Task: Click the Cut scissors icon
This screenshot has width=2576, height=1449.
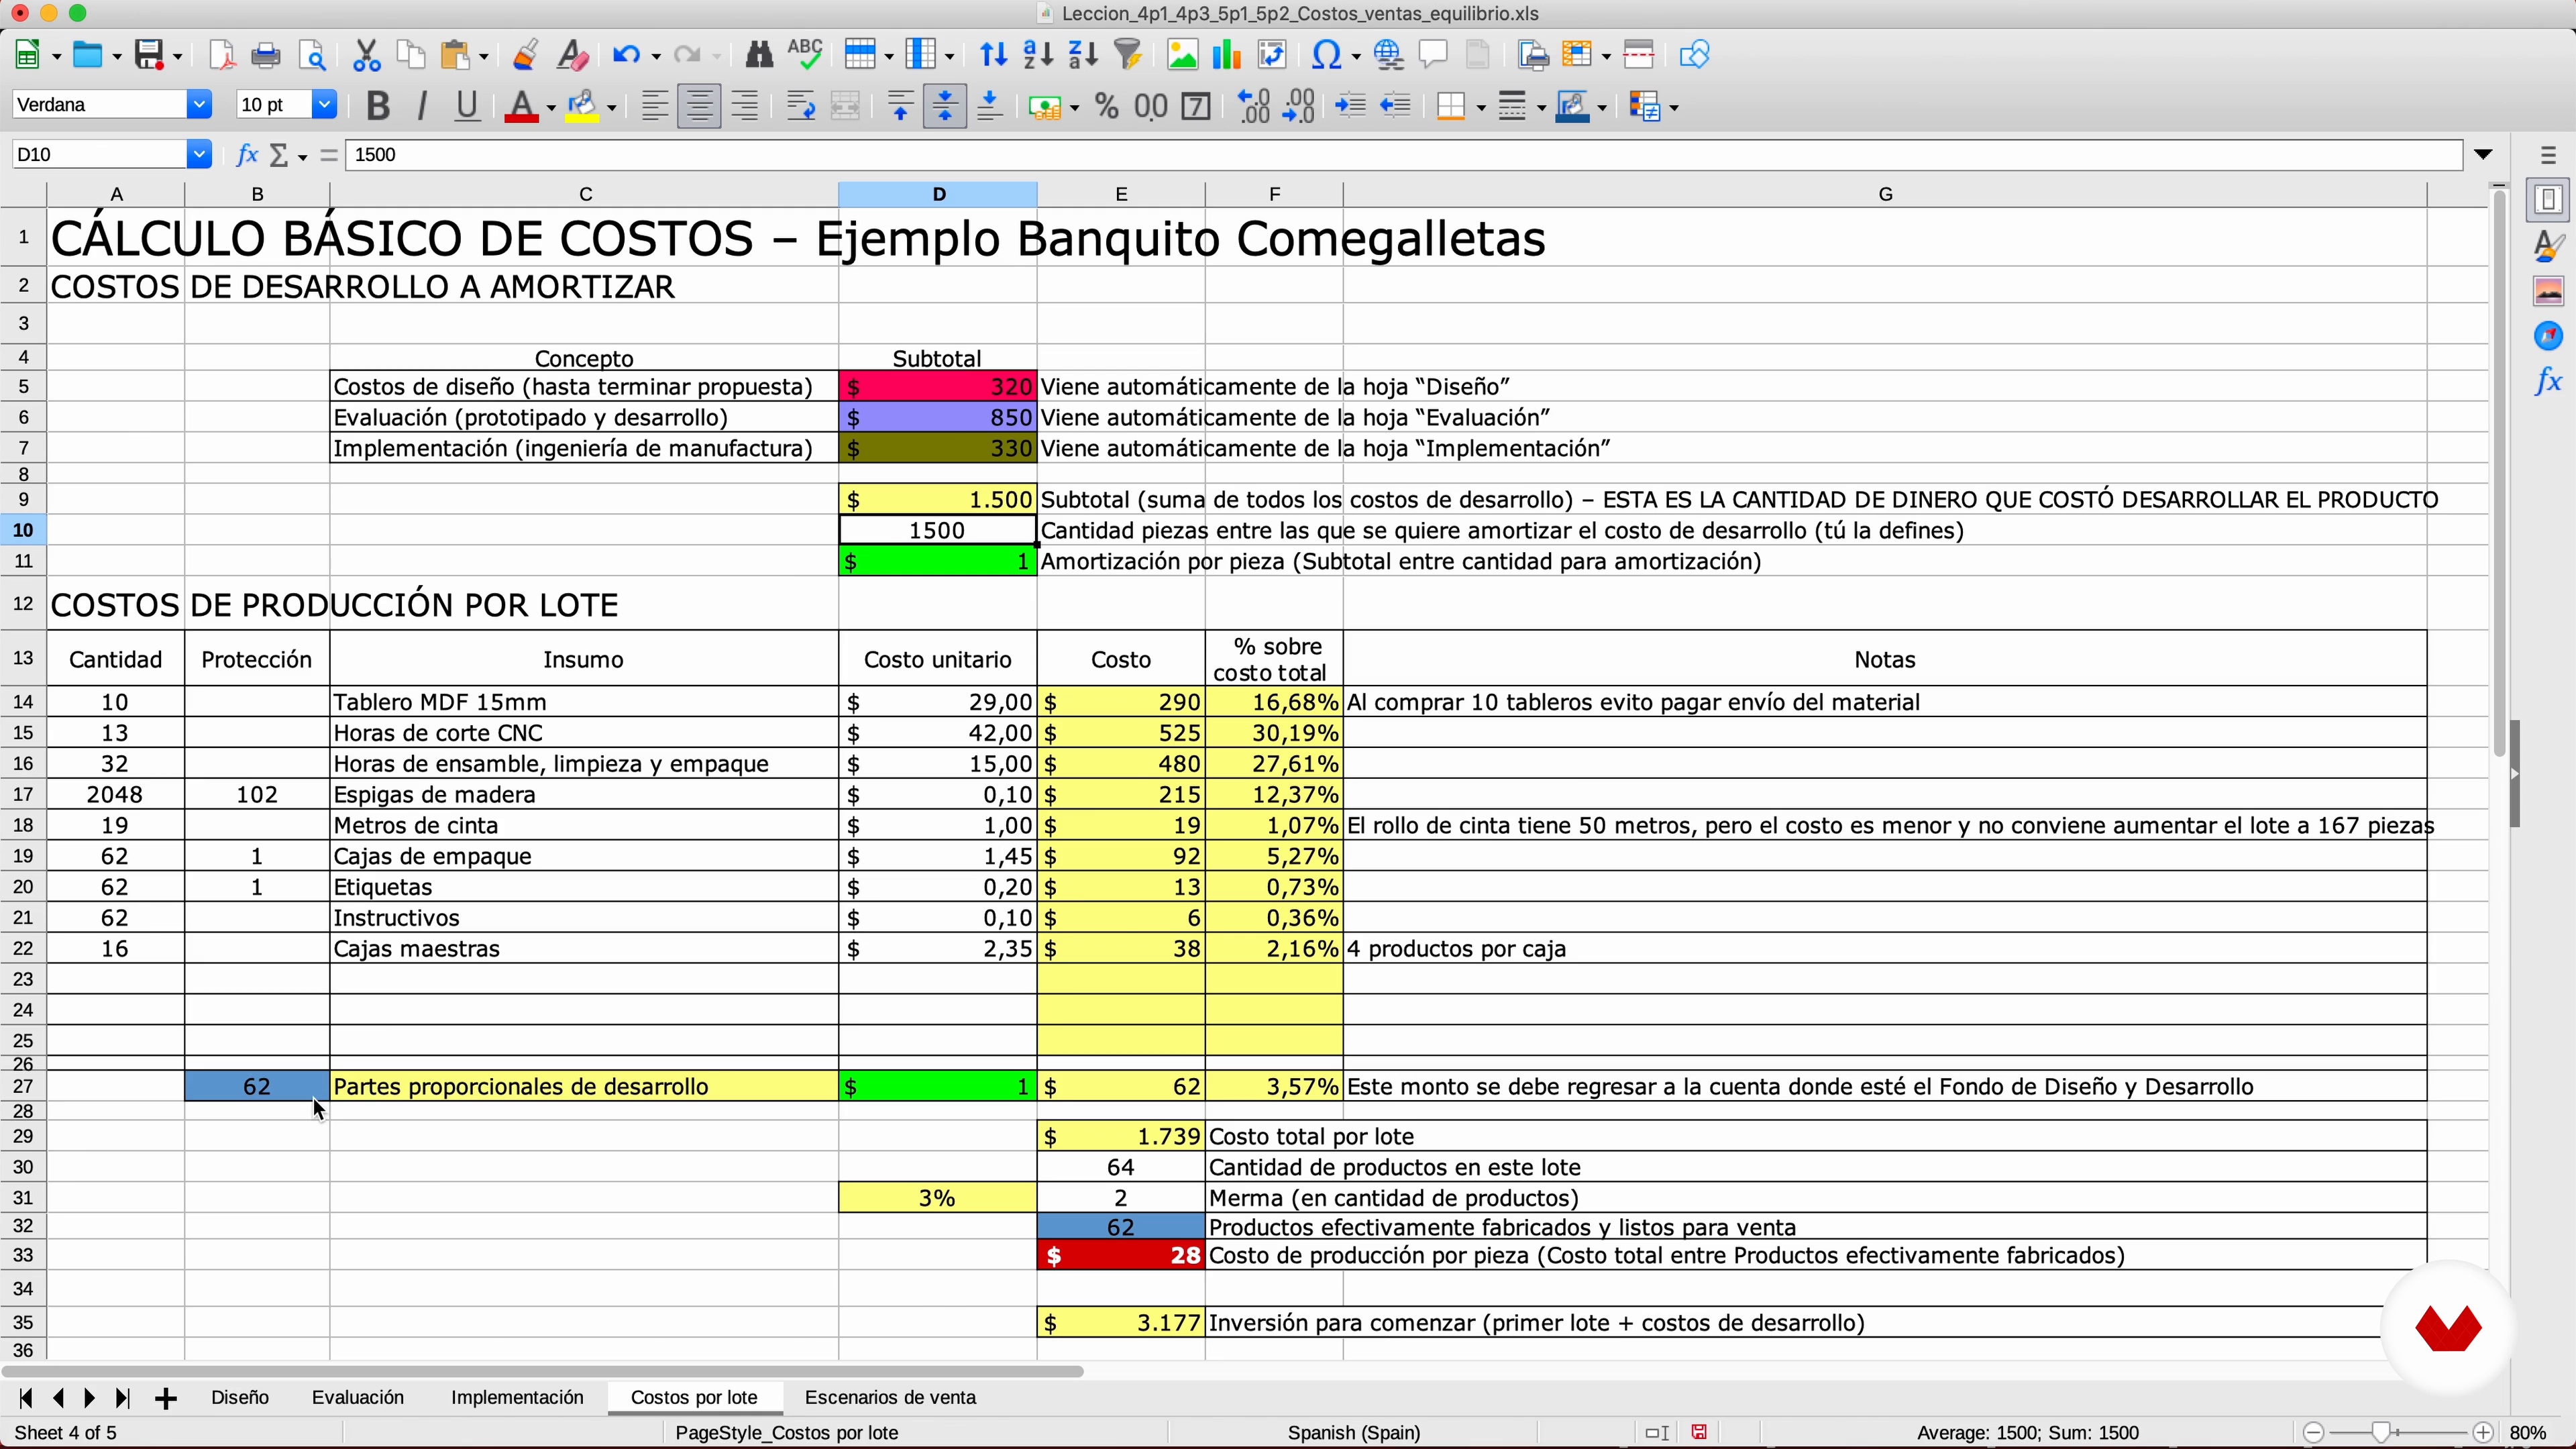Action: (x=367, y=55)
